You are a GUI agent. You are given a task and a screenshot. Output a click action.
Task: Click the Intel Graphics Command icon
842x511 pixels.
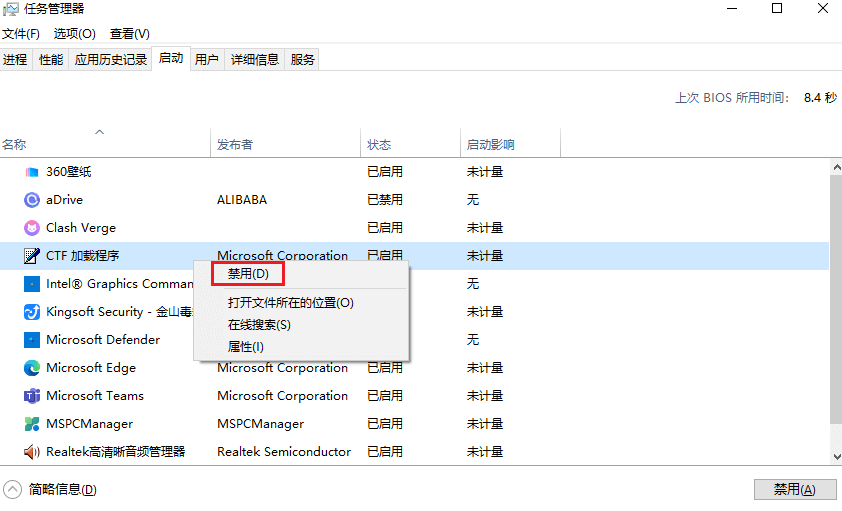click(x=32, y=283)
